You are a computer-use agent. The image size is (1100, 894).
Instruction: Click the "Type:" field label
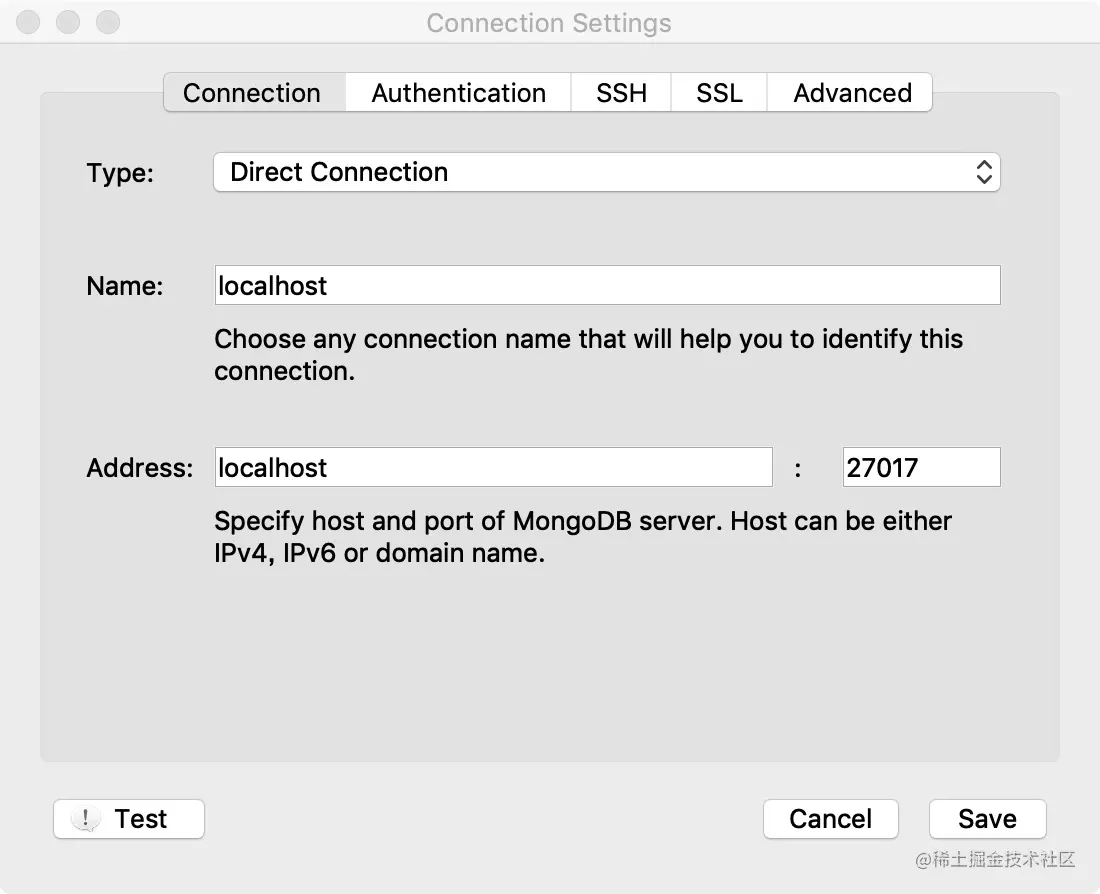pyautogui.click(x=120, y=174)
